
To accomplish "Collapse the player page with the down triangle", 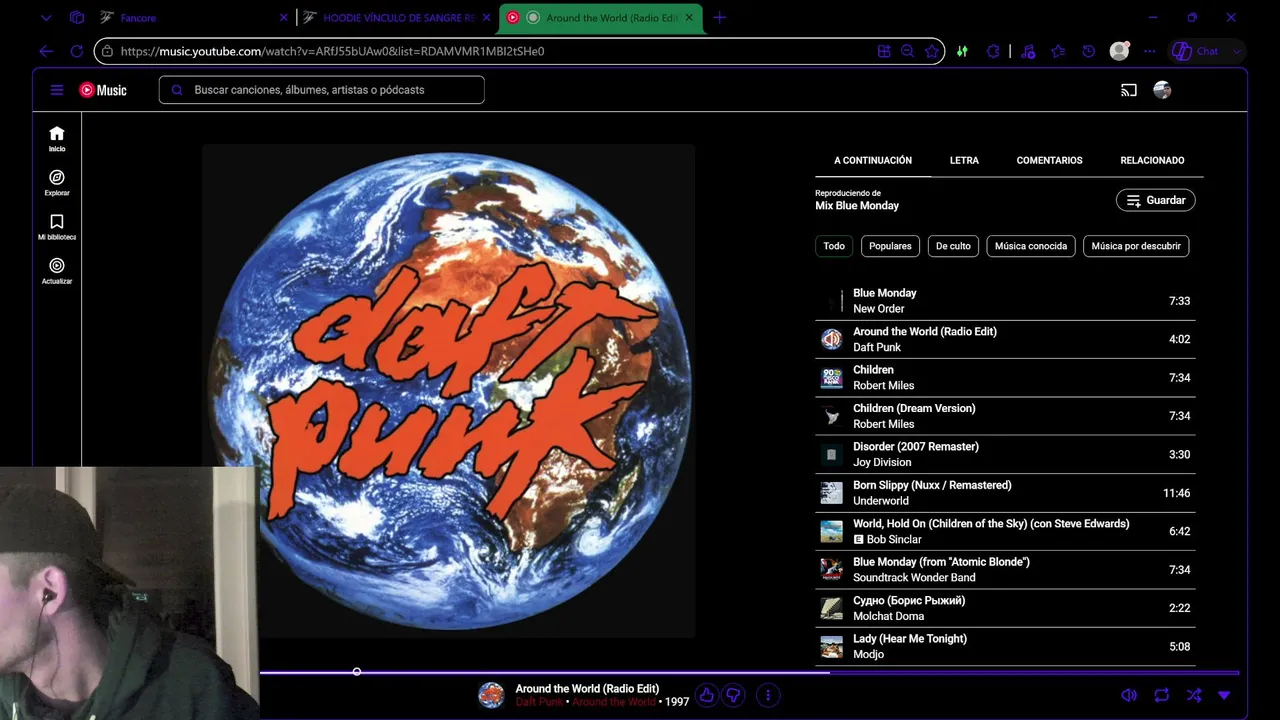I will point(1224,695).
